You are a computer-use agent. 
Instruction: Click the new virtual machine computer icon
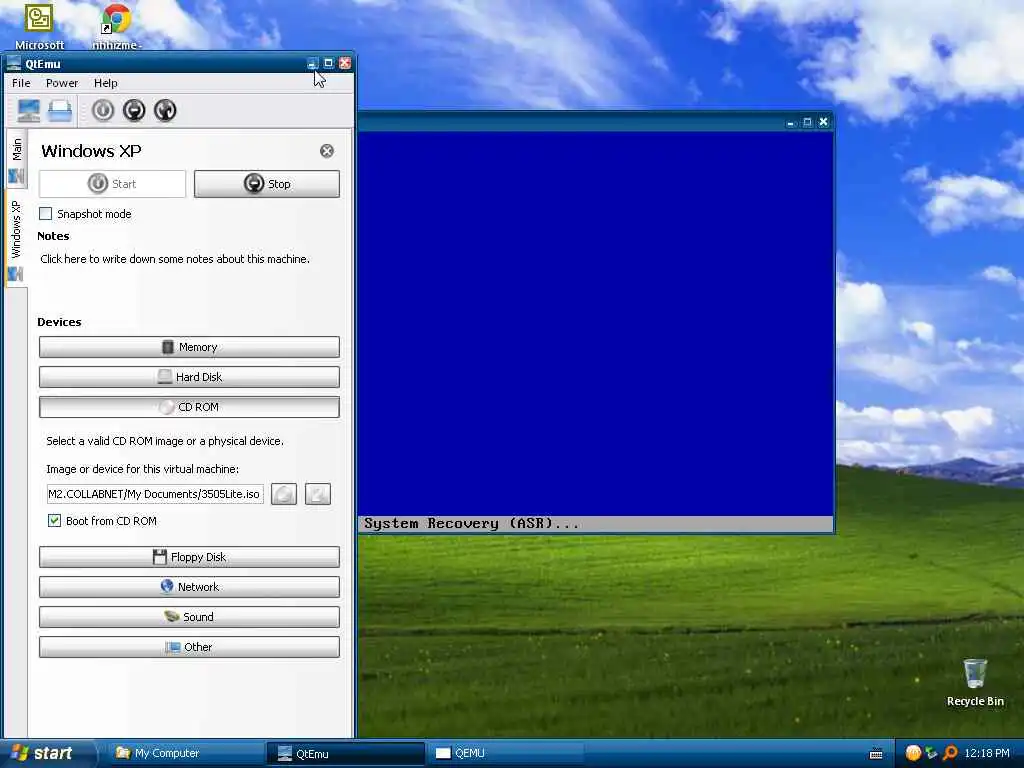click(28, 110)
